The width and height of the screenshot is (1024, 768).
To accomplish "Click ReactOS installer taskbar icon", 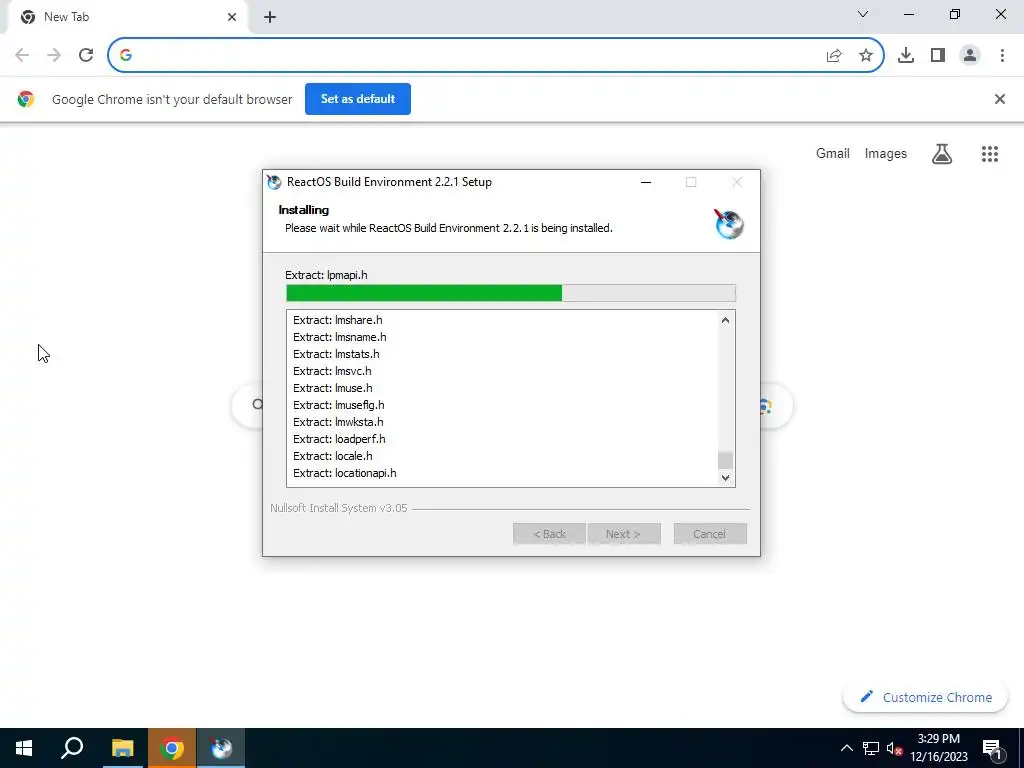I will [221, 748].
